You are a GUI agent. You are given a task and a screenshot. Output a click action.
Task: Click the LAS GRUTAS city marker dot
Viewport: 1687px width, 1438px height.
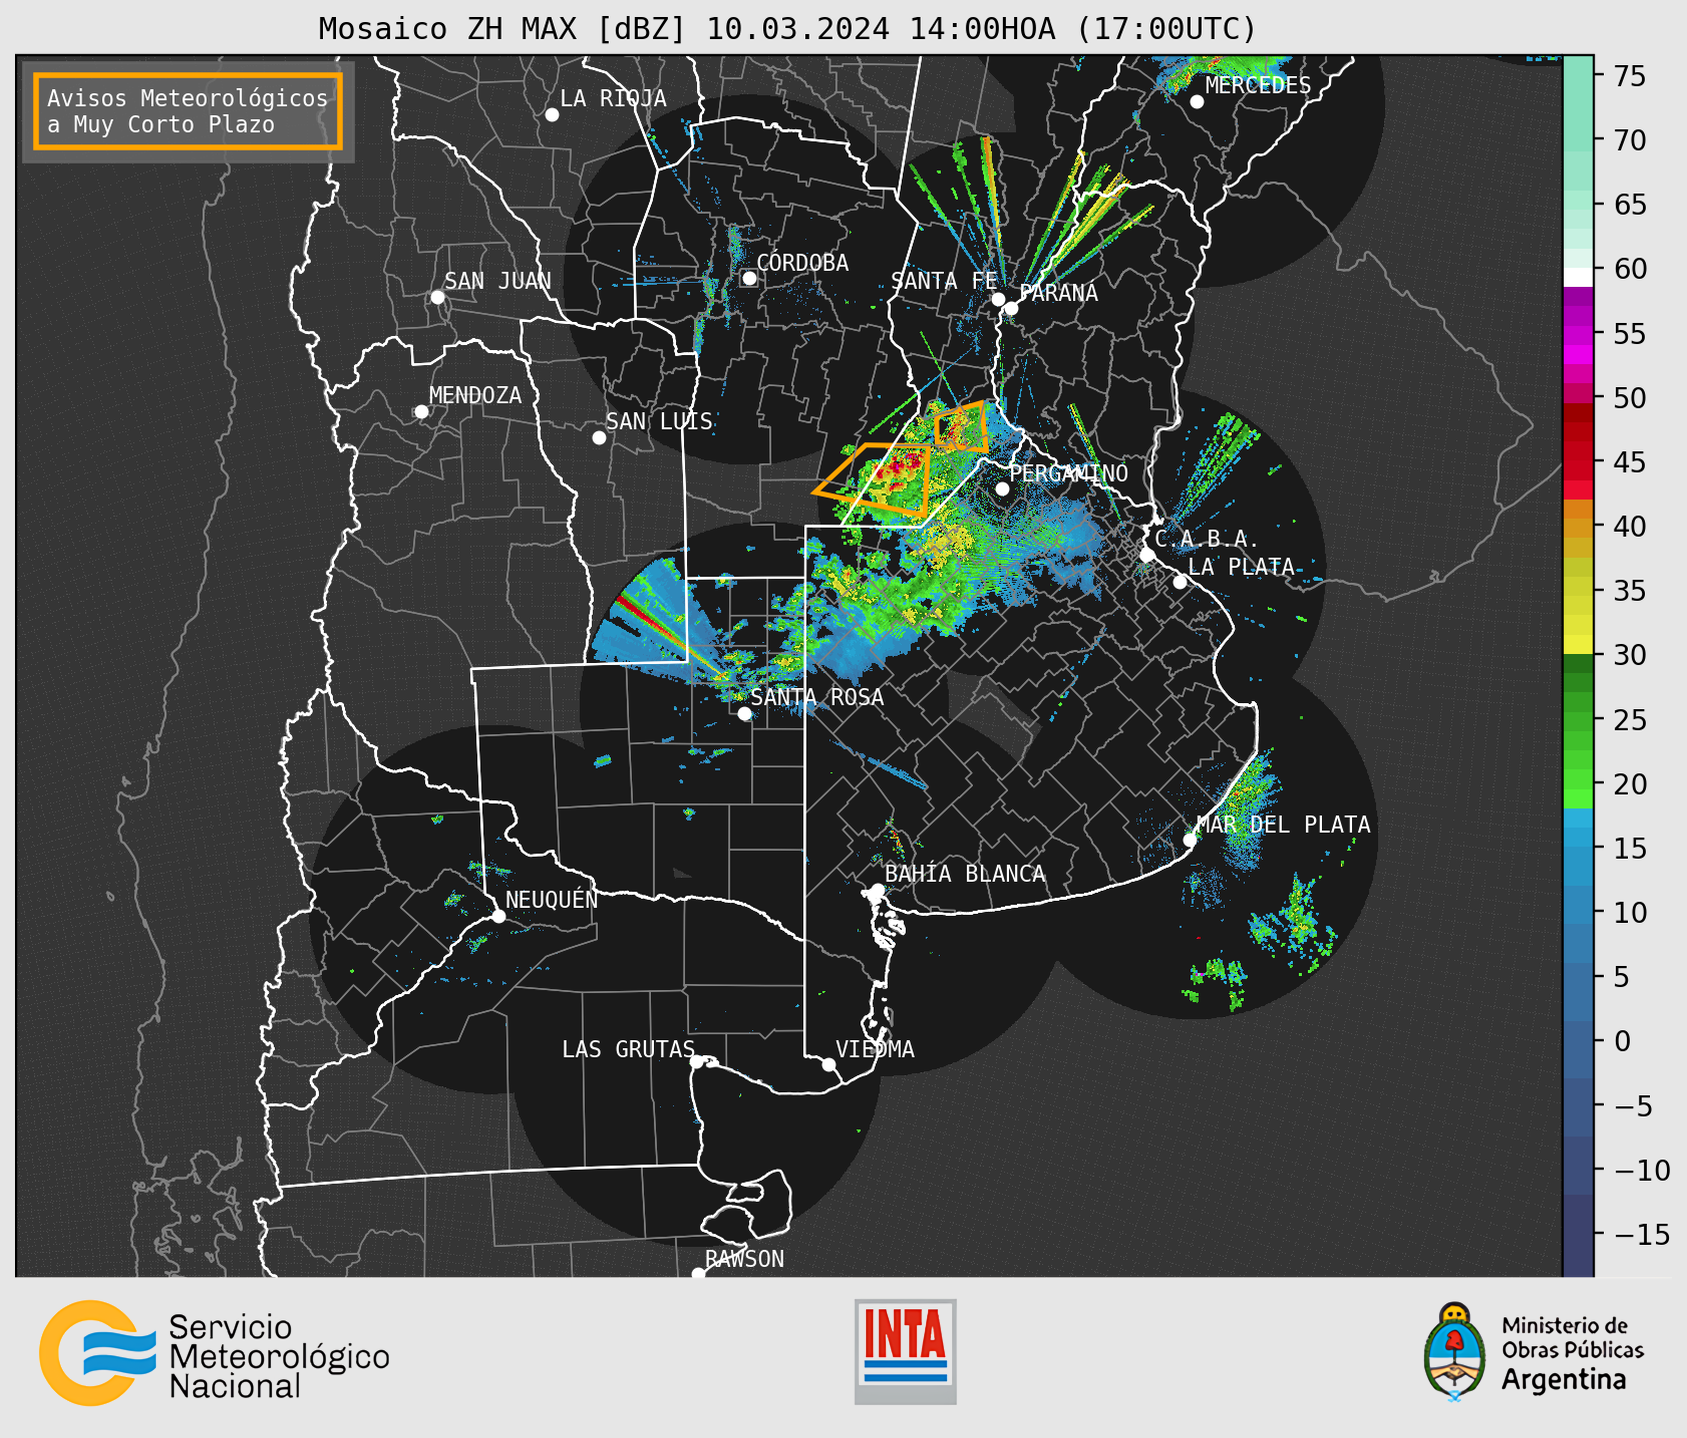coord(697,1062)
